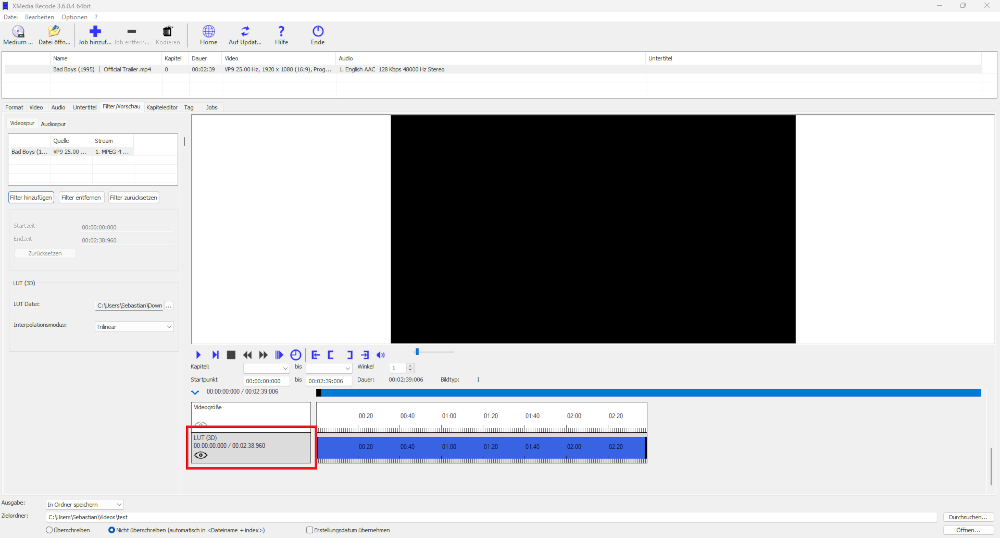Jump to start marker arrow icon
This screenshot has width=1000, height=538.
[316, 355]
